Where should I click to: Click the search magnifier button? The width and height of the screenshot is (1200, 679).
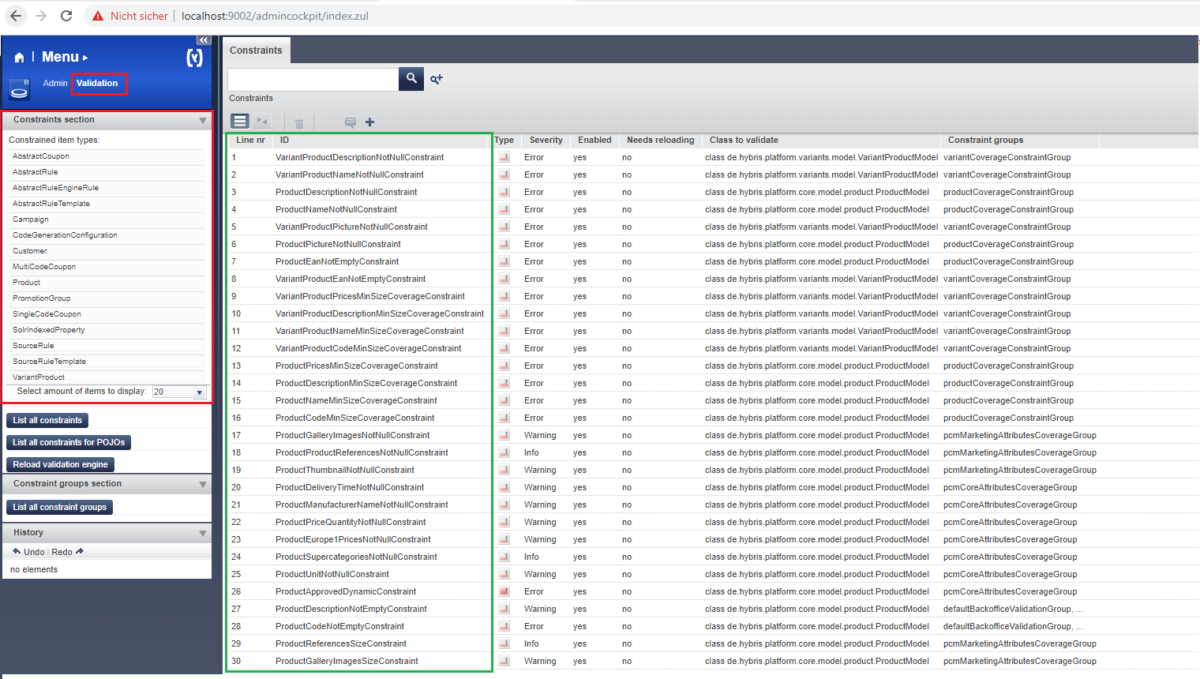click(411, 79)
